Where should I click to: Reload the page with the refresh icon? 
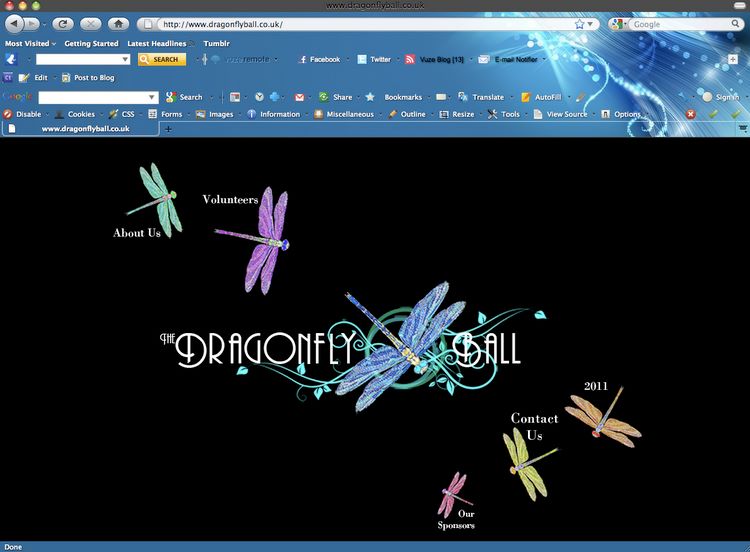pyautogui.click(x=63, y=23)
